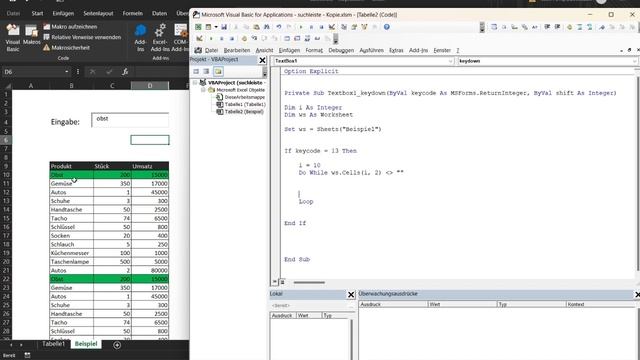Screen dimensions: 640x360
Task: Open the watch window icon in debug toolbar
Action: [307, 39]
